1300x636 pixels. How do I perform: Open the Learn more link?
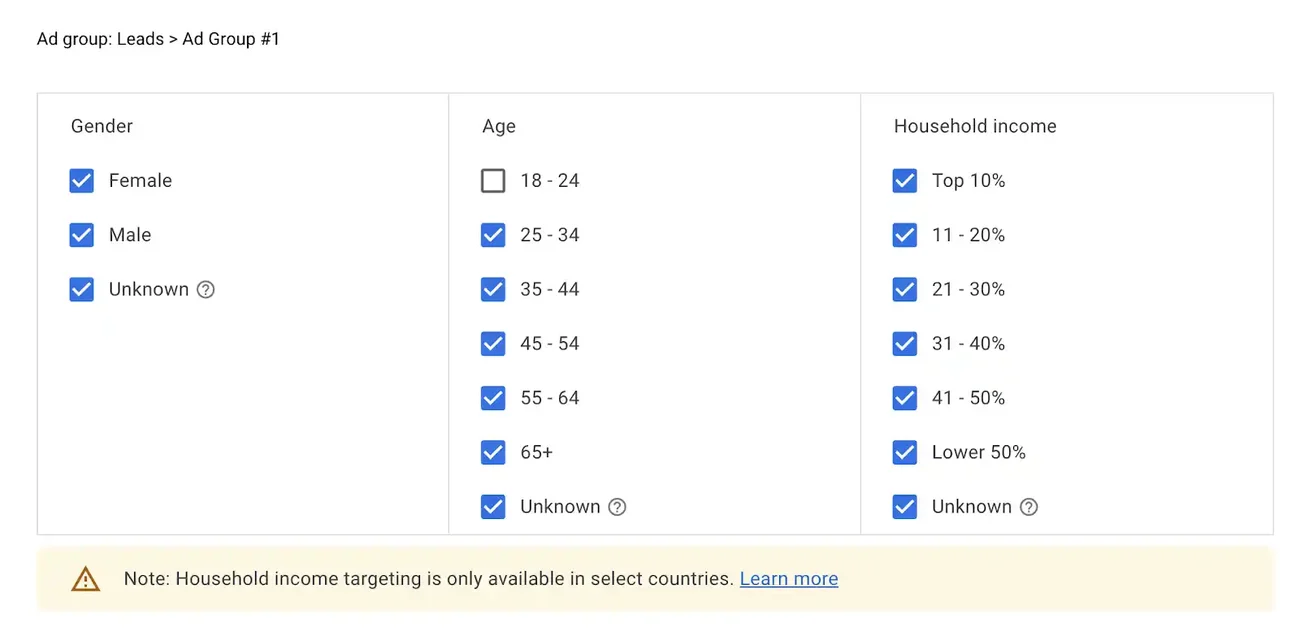pos(788,579)
